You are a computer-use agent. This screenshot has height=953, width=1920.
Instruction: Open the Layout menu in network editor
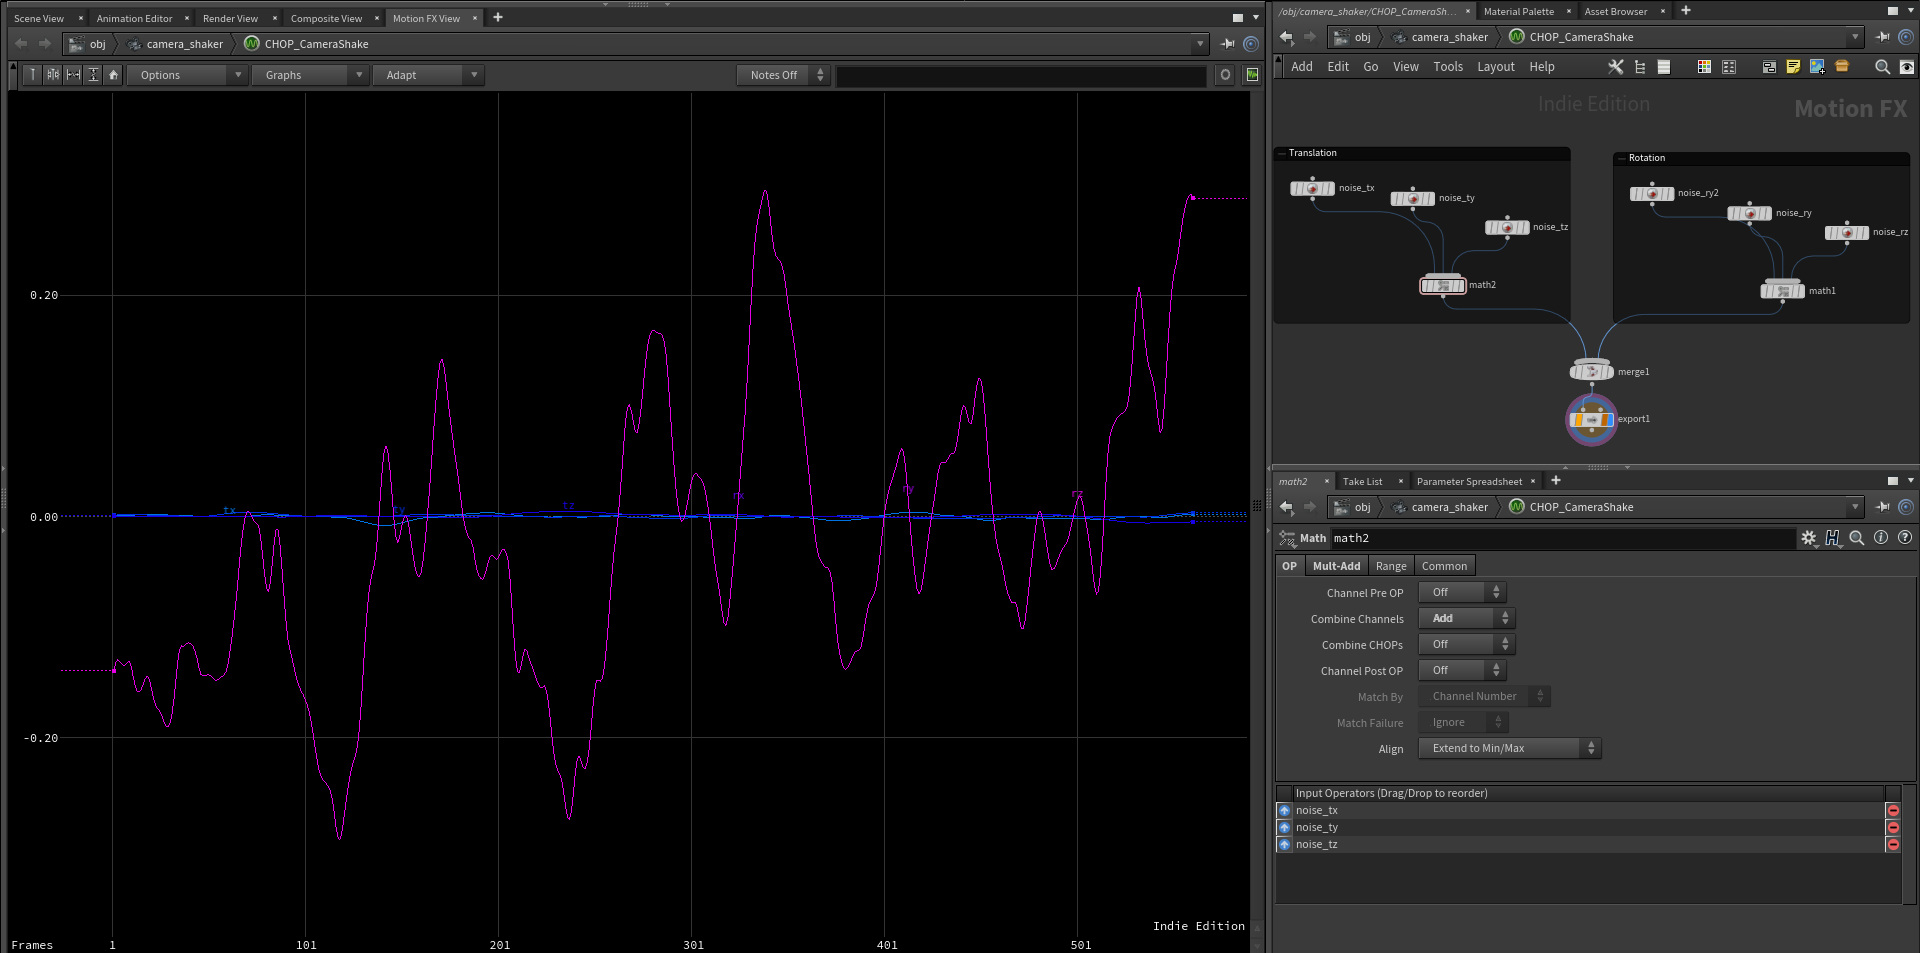pos(1495,67)
